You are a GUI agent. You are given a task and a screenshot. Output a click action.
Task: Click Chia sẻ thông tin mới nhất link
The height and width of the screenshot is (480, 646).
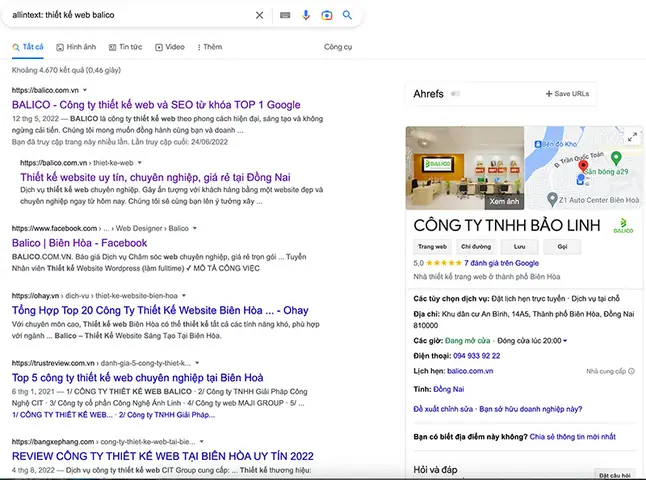[573, 437]
